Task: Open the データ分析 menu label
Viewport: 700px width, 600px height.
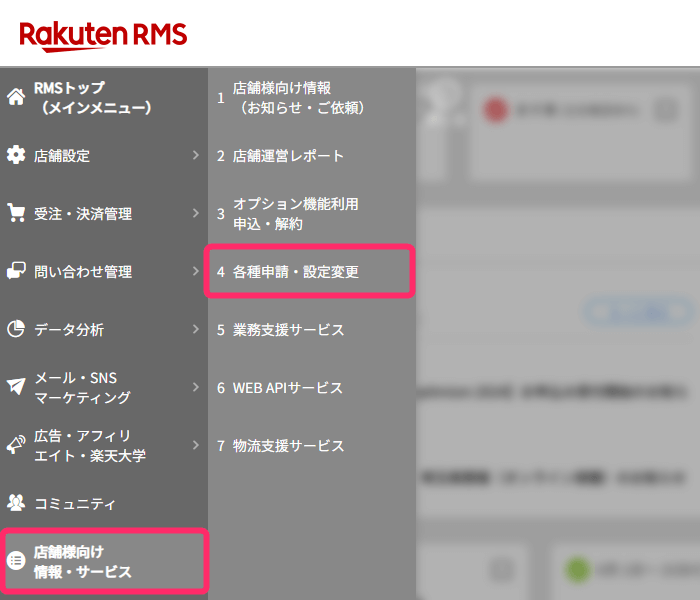Action: coord(69,330)
